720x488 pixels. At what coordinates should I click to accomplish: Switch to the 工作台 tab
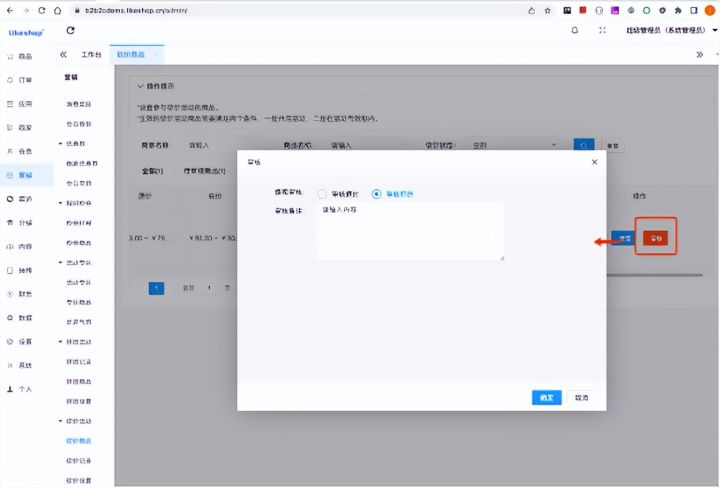pos(91,54)
